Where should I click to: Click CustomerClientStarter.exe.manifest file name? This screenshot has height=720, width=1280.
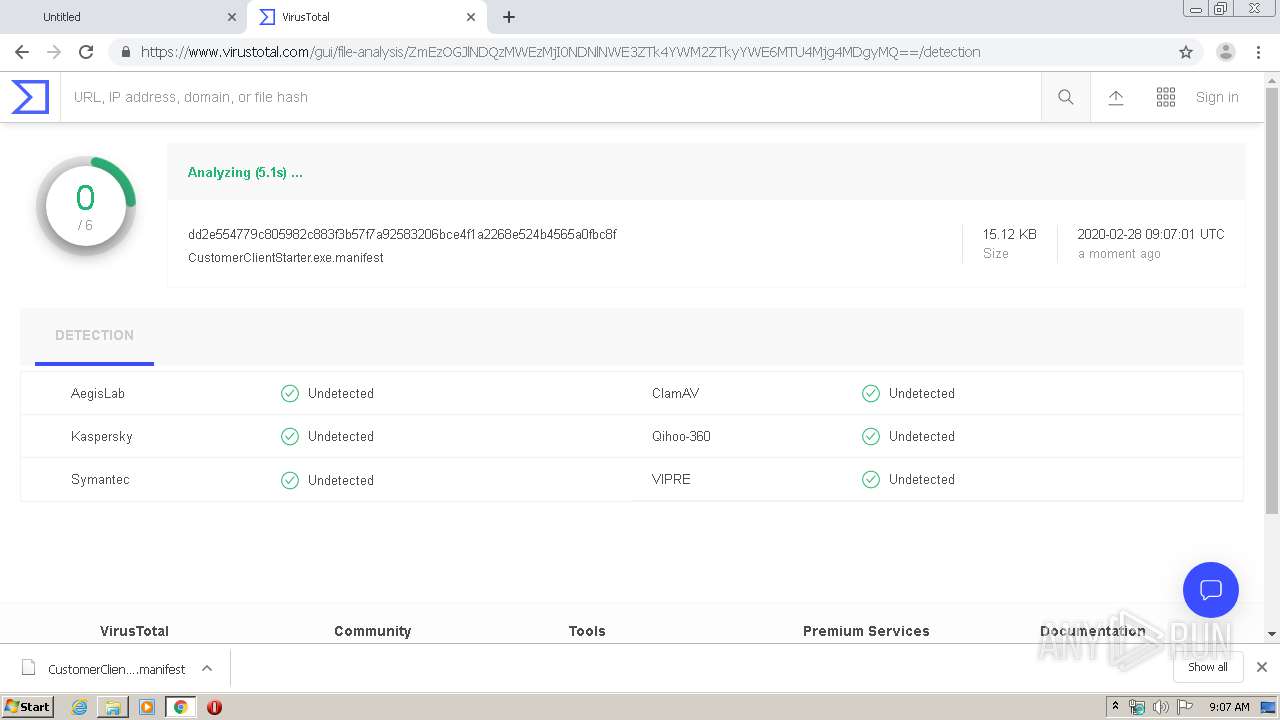tap(286, 258)
